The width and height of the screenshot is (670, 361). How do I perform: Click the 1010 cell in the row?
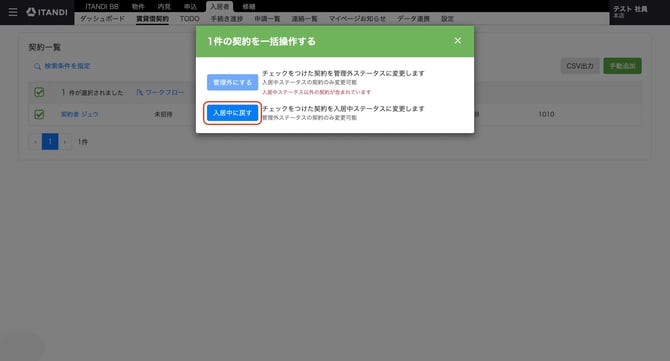click(546, 114)
